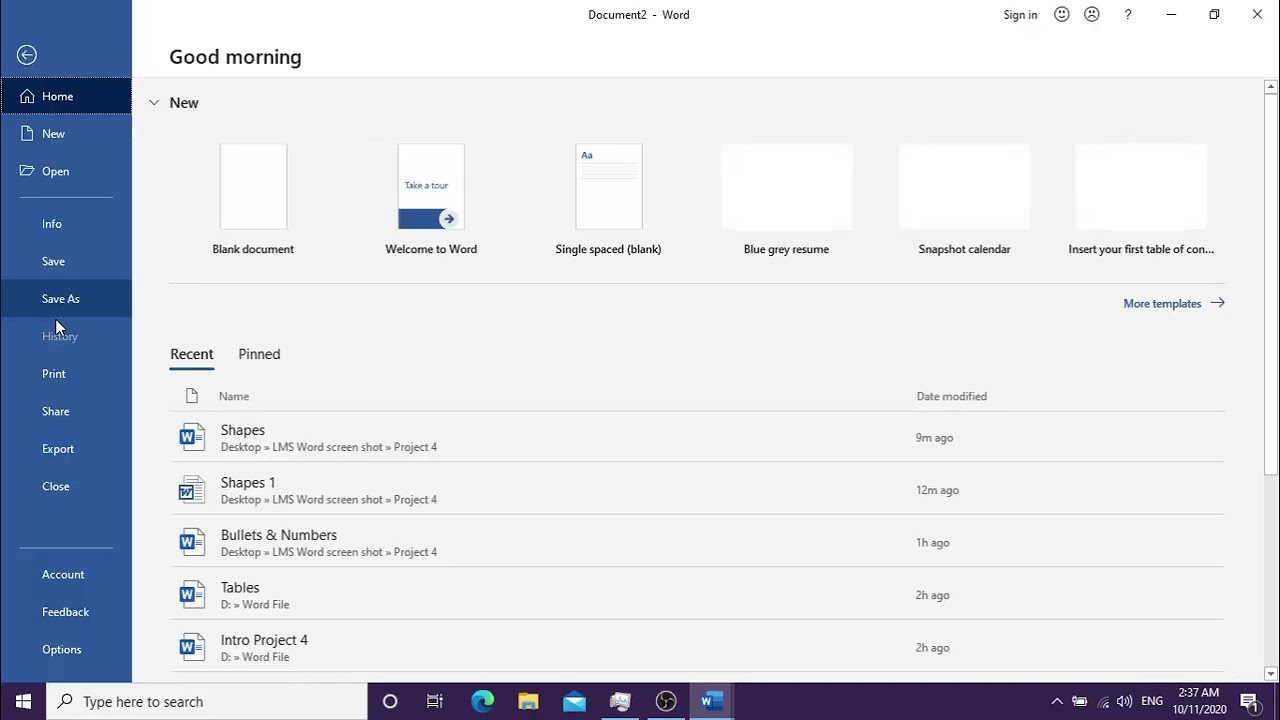Click the taskbar search box

[x=208, y=702]
